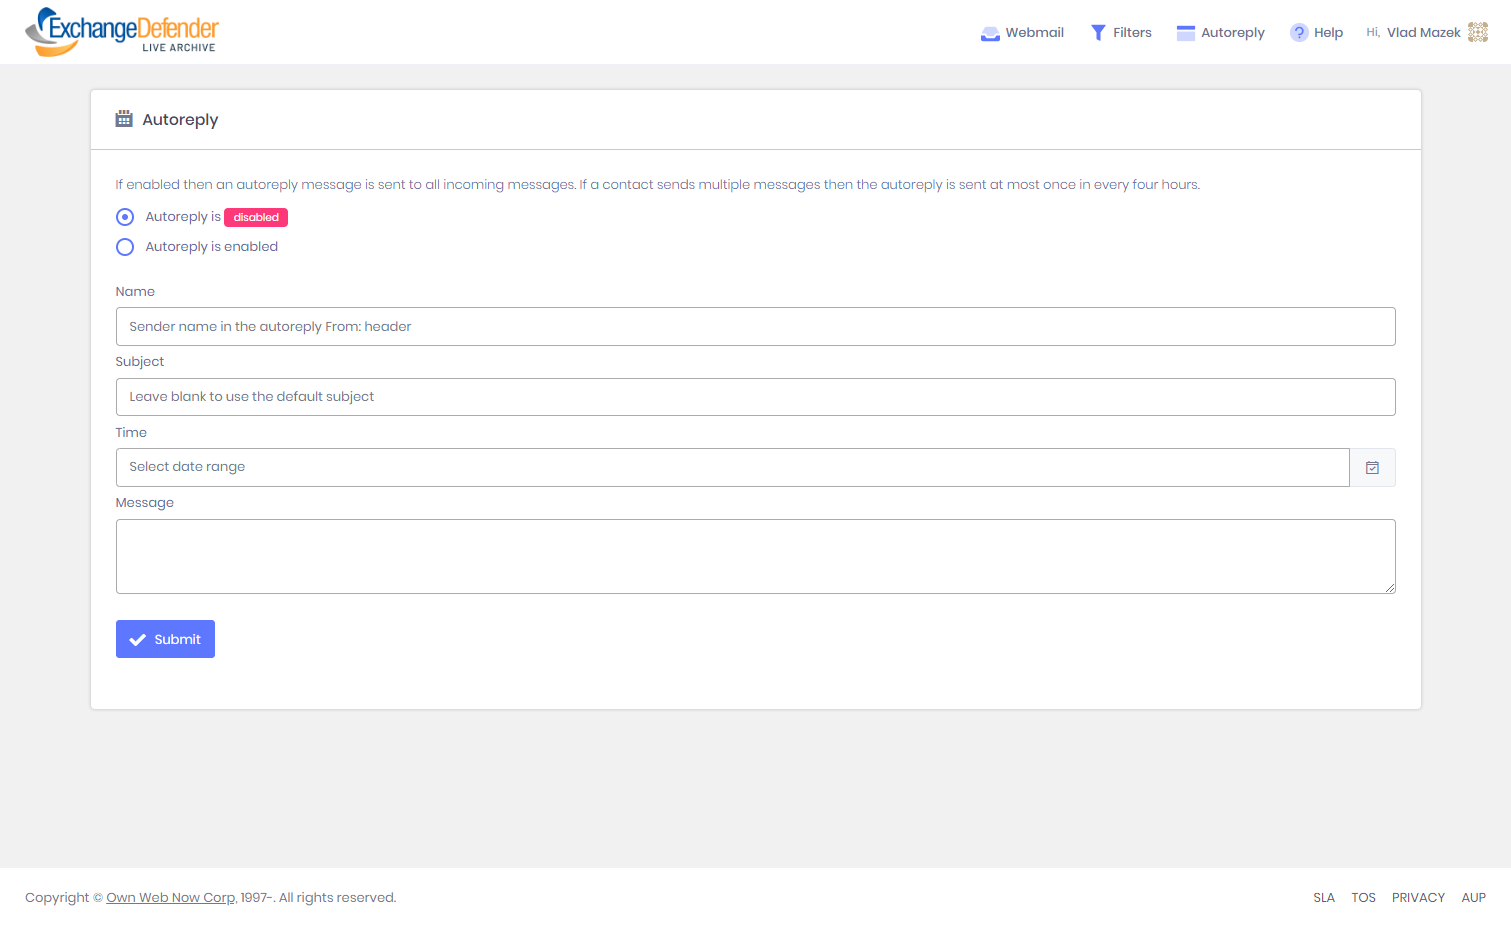This screenshot has width=1511, height=927.
Task: Click the ExchangeDefender Live Archive logo
Action: click(121, 32)
